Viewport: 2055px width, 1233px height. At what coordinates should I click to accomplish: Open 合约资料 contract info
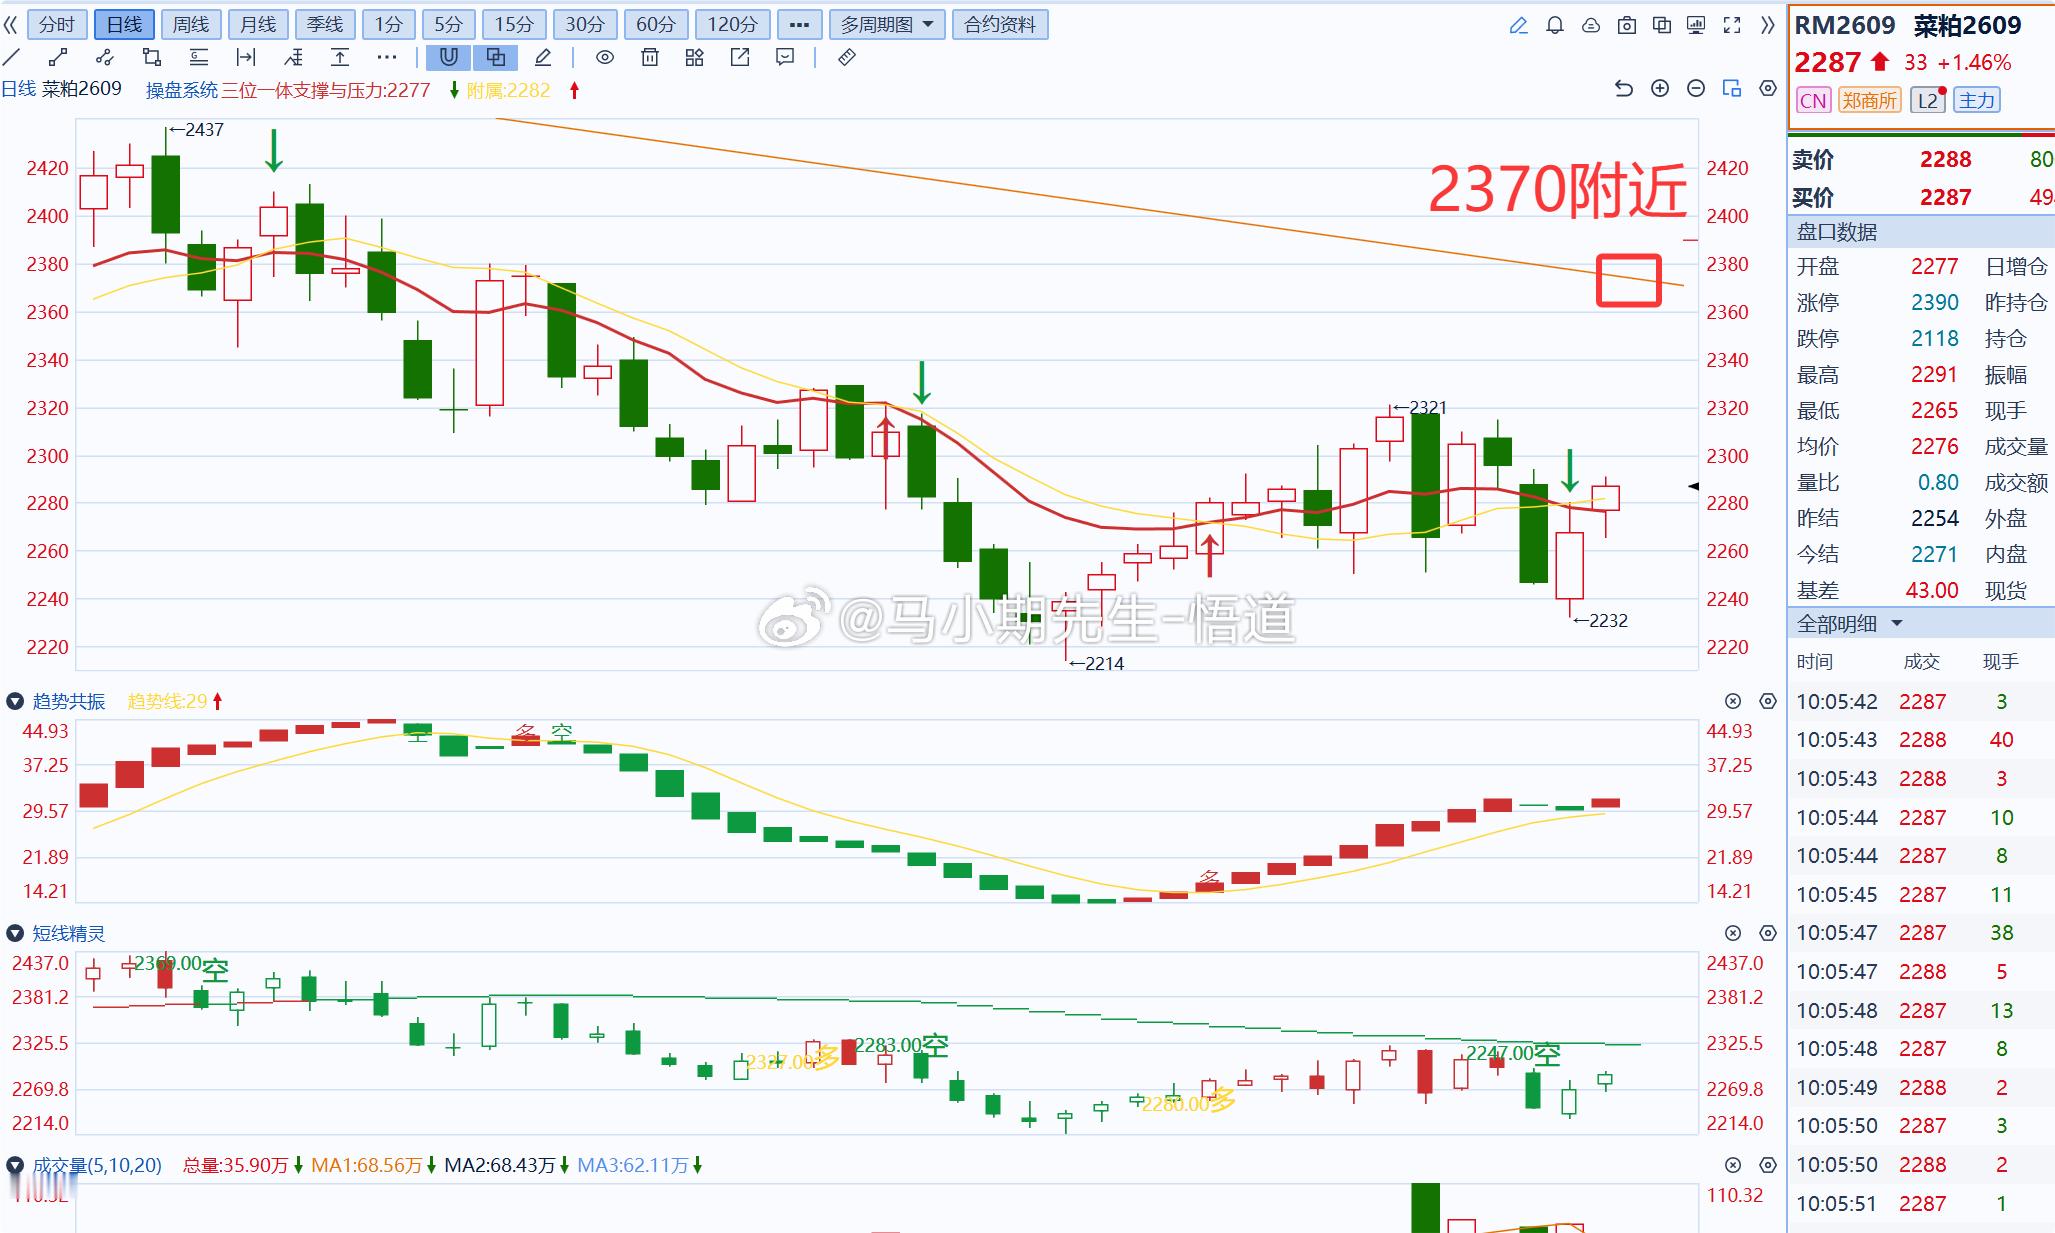tap(1000, 24)
